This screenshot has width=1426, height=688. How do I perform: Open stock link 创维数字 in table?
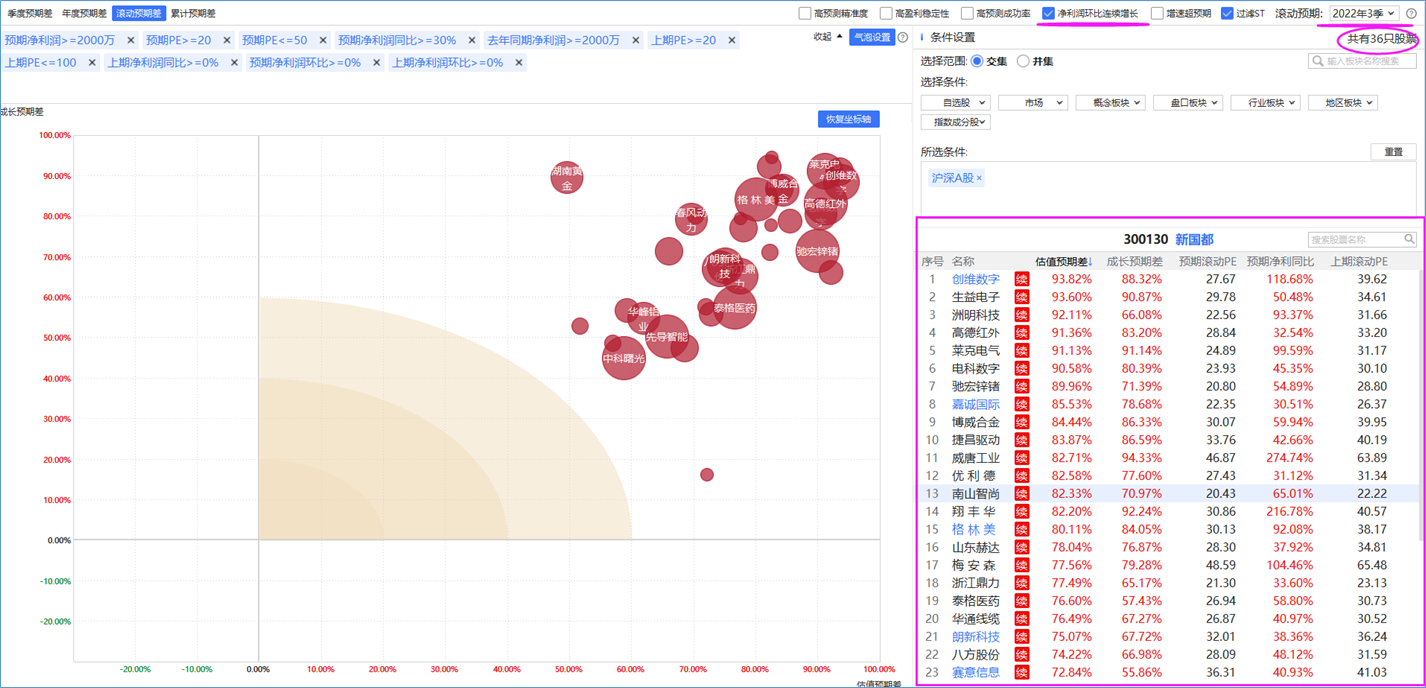[976, 279]
